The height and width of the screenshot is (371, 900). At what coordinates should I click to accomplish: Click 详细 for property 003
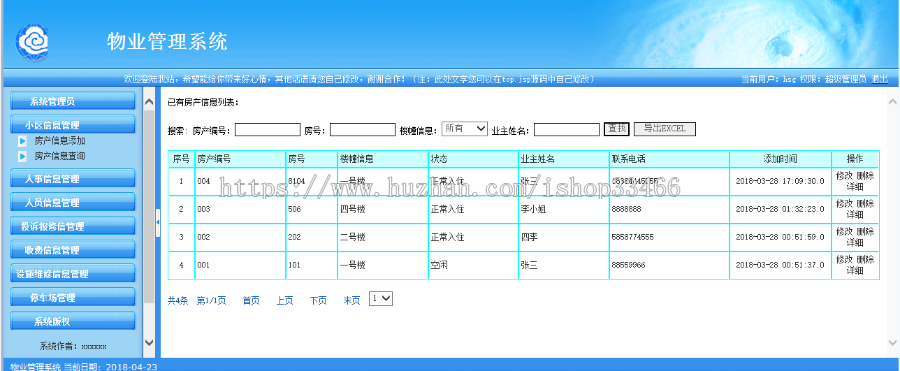[x=855, y=214]
